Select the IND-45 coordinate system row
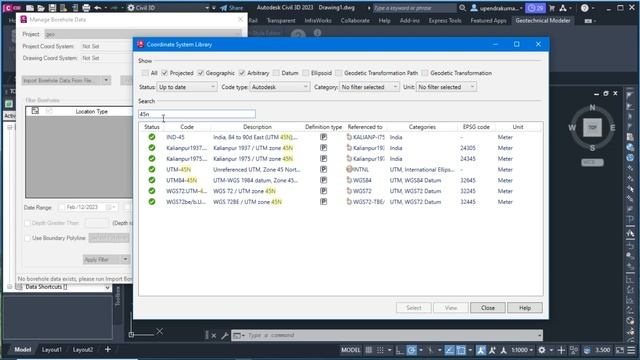Image resolution: width=640 pixels, height=360 pixels. pos(340,137)
